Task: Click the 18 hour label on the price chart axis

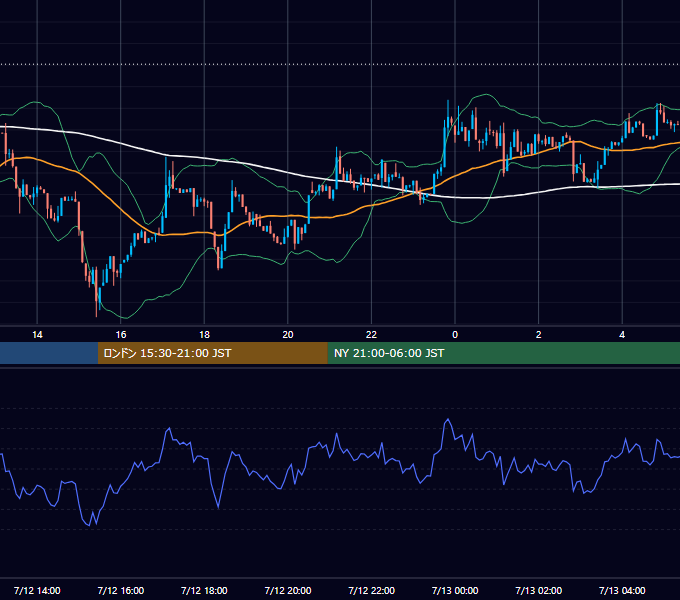Action: pyautogui.click(x=204, y=334)
